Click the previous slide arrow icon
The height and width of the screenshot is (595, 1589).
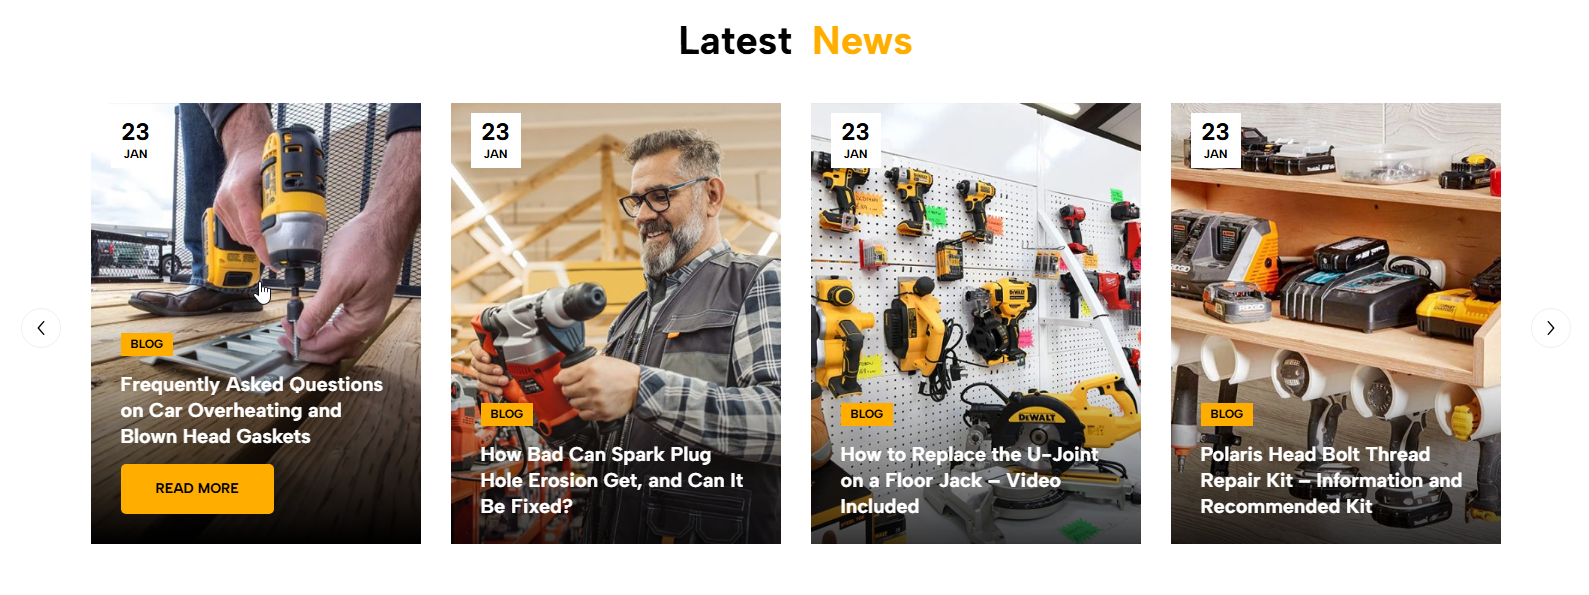point(41,328)
